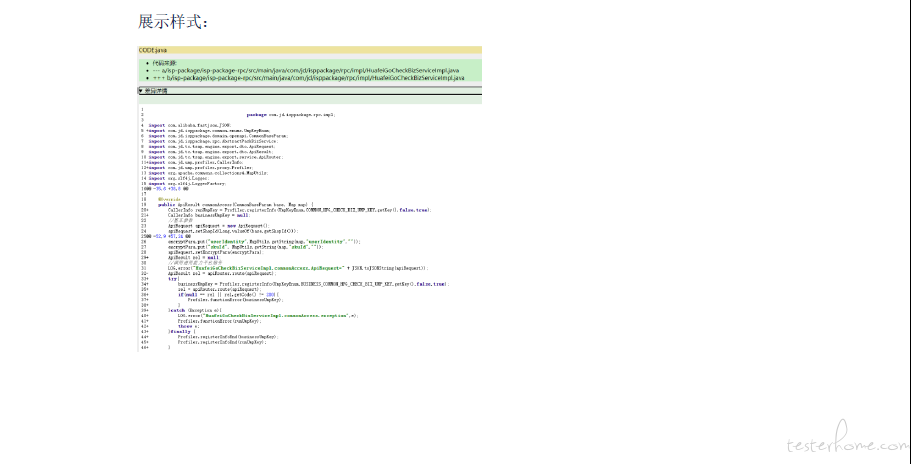Viewport: 911px width, 464px height.
Task: Click the import MapUtils line
Action: 208,173
